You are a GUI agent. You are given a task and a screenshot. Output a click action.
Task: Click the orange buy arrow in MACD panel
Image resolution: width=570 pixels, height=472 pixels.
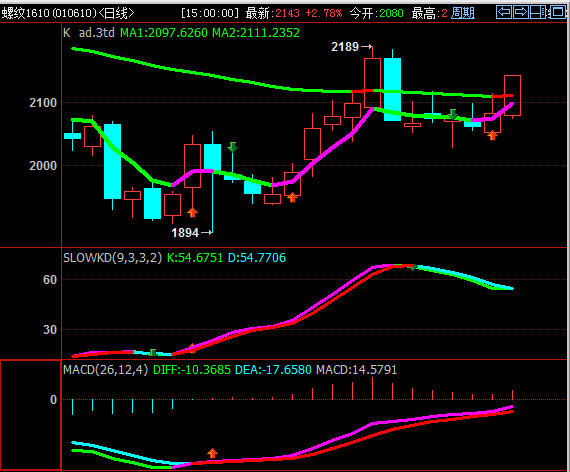coord(212,453)
